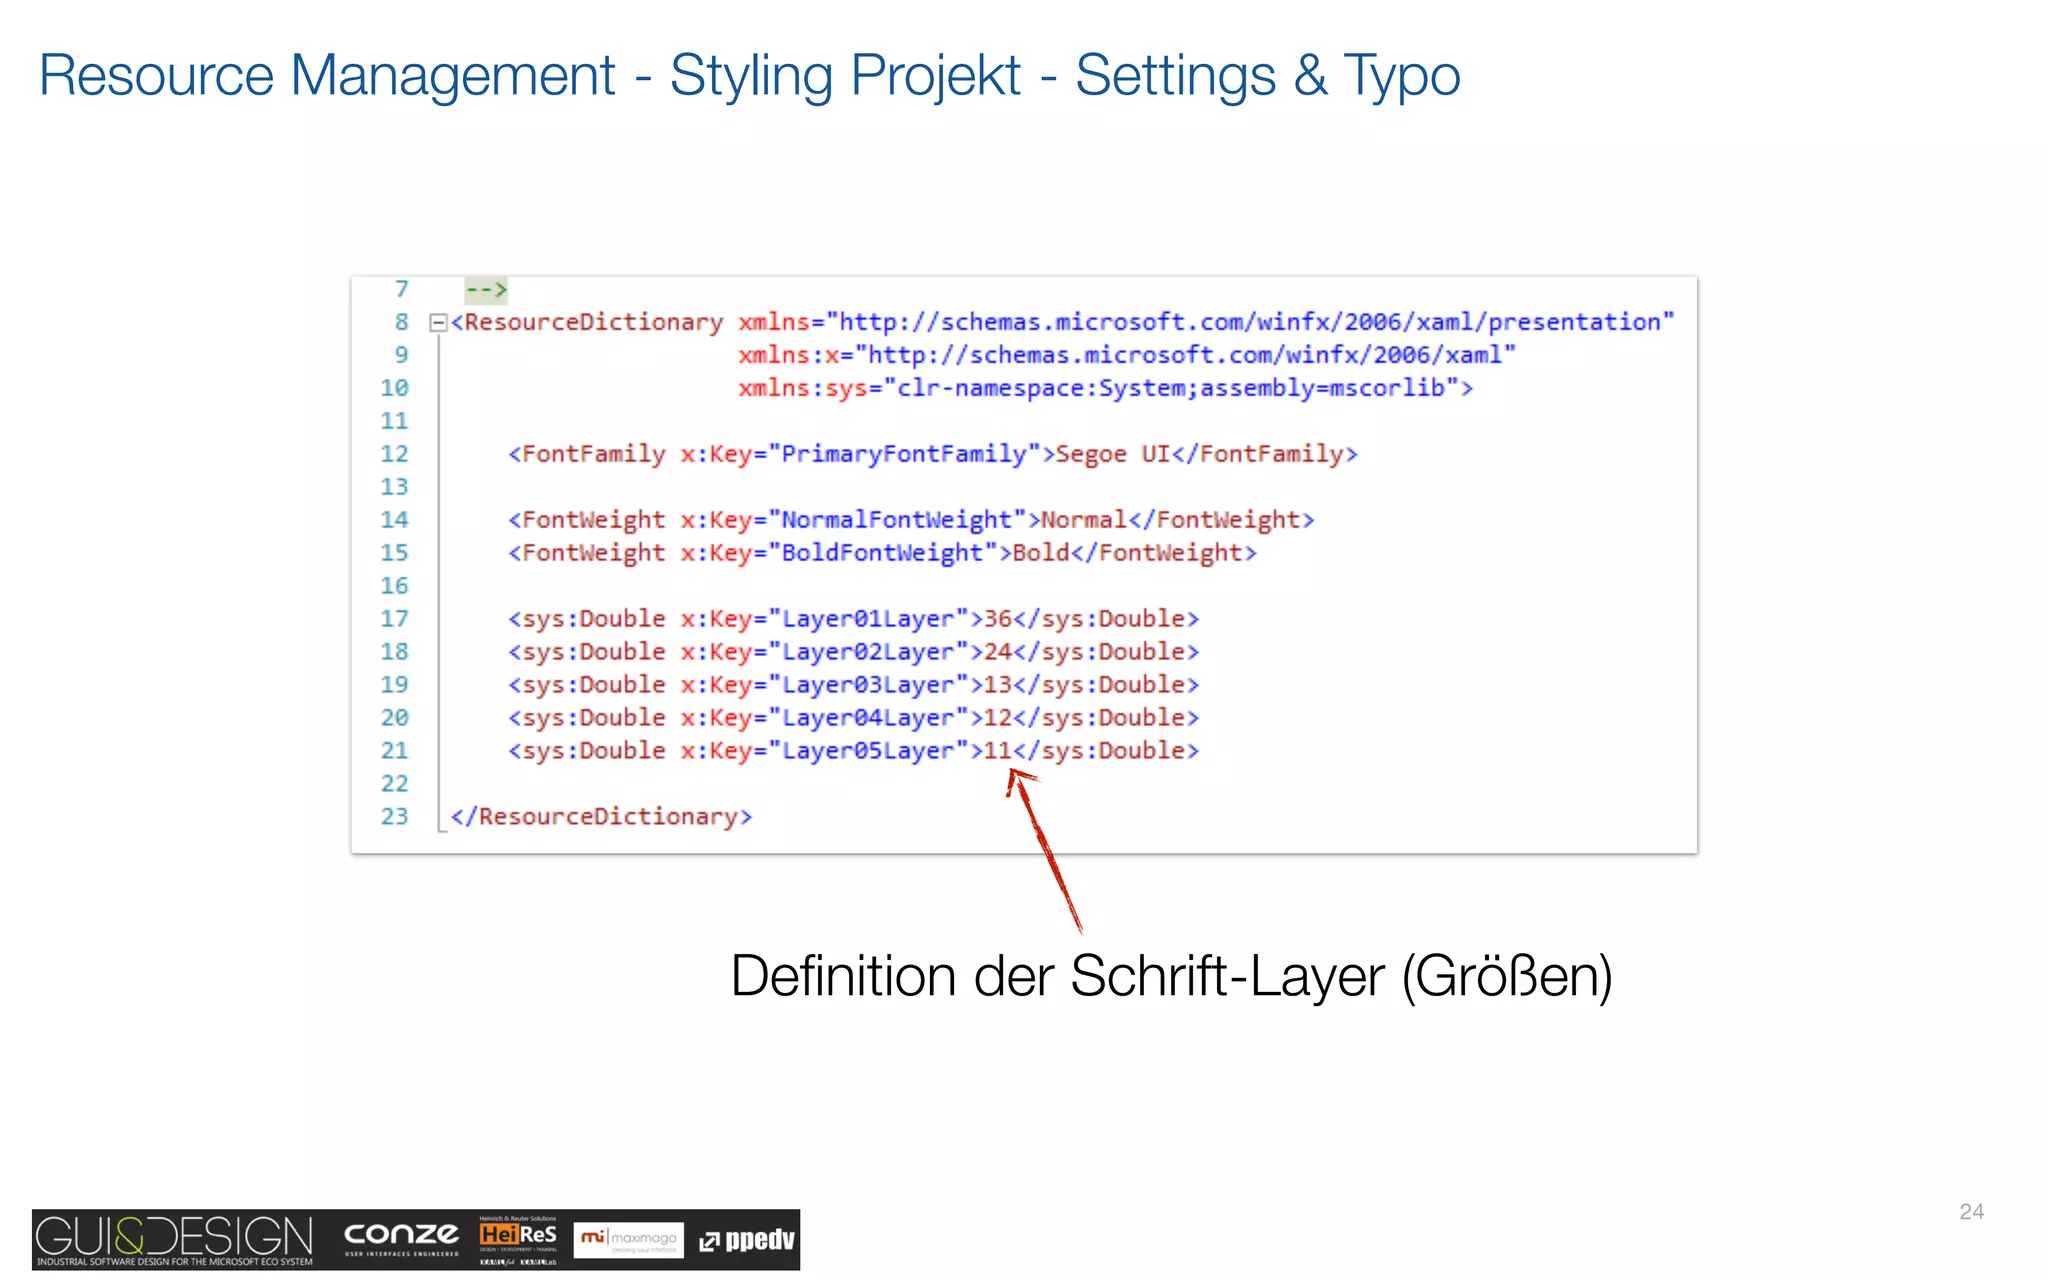Click the Layer03Layer key on line 19

[x=868, y=685]
